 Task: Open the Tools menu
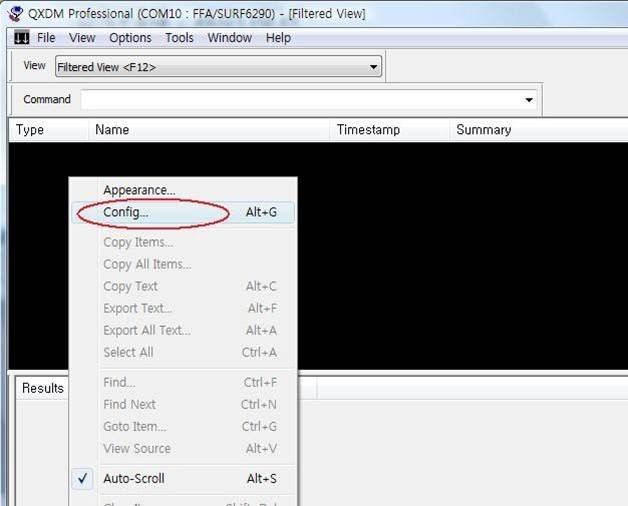tap(179, 38)
